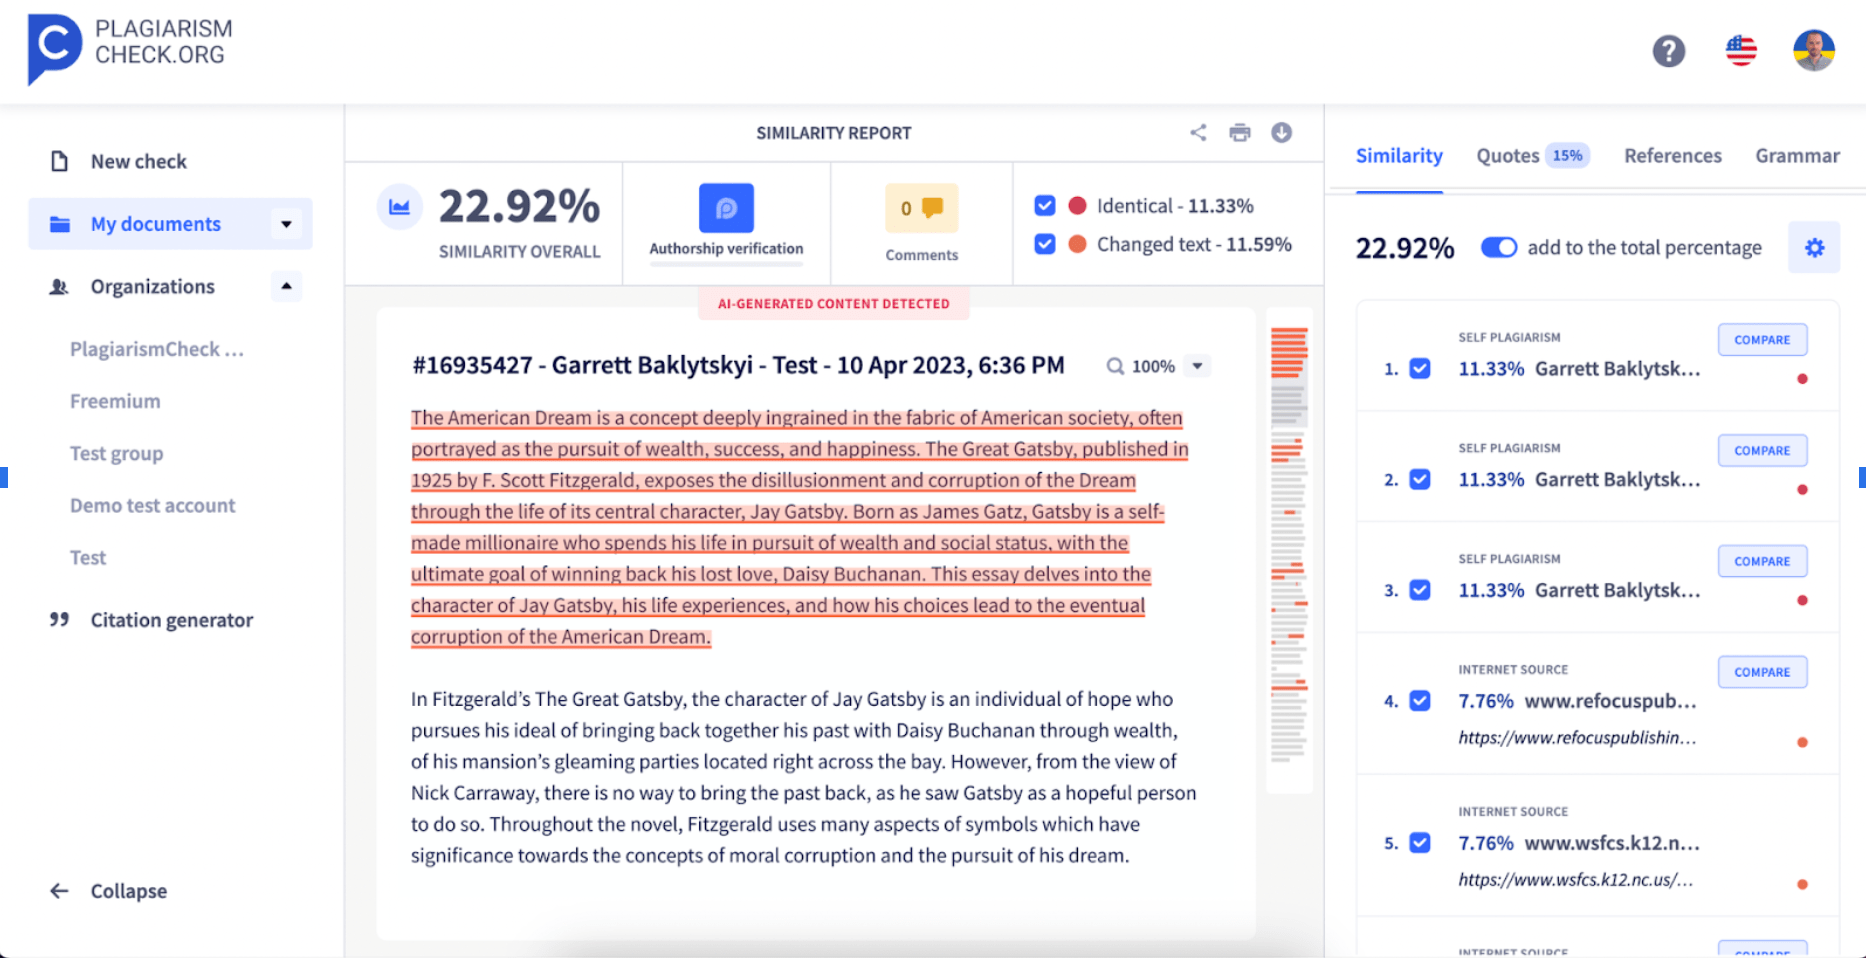Print the similarity report
This screenshot has width=1866, height=958.
pos(1240,131)
